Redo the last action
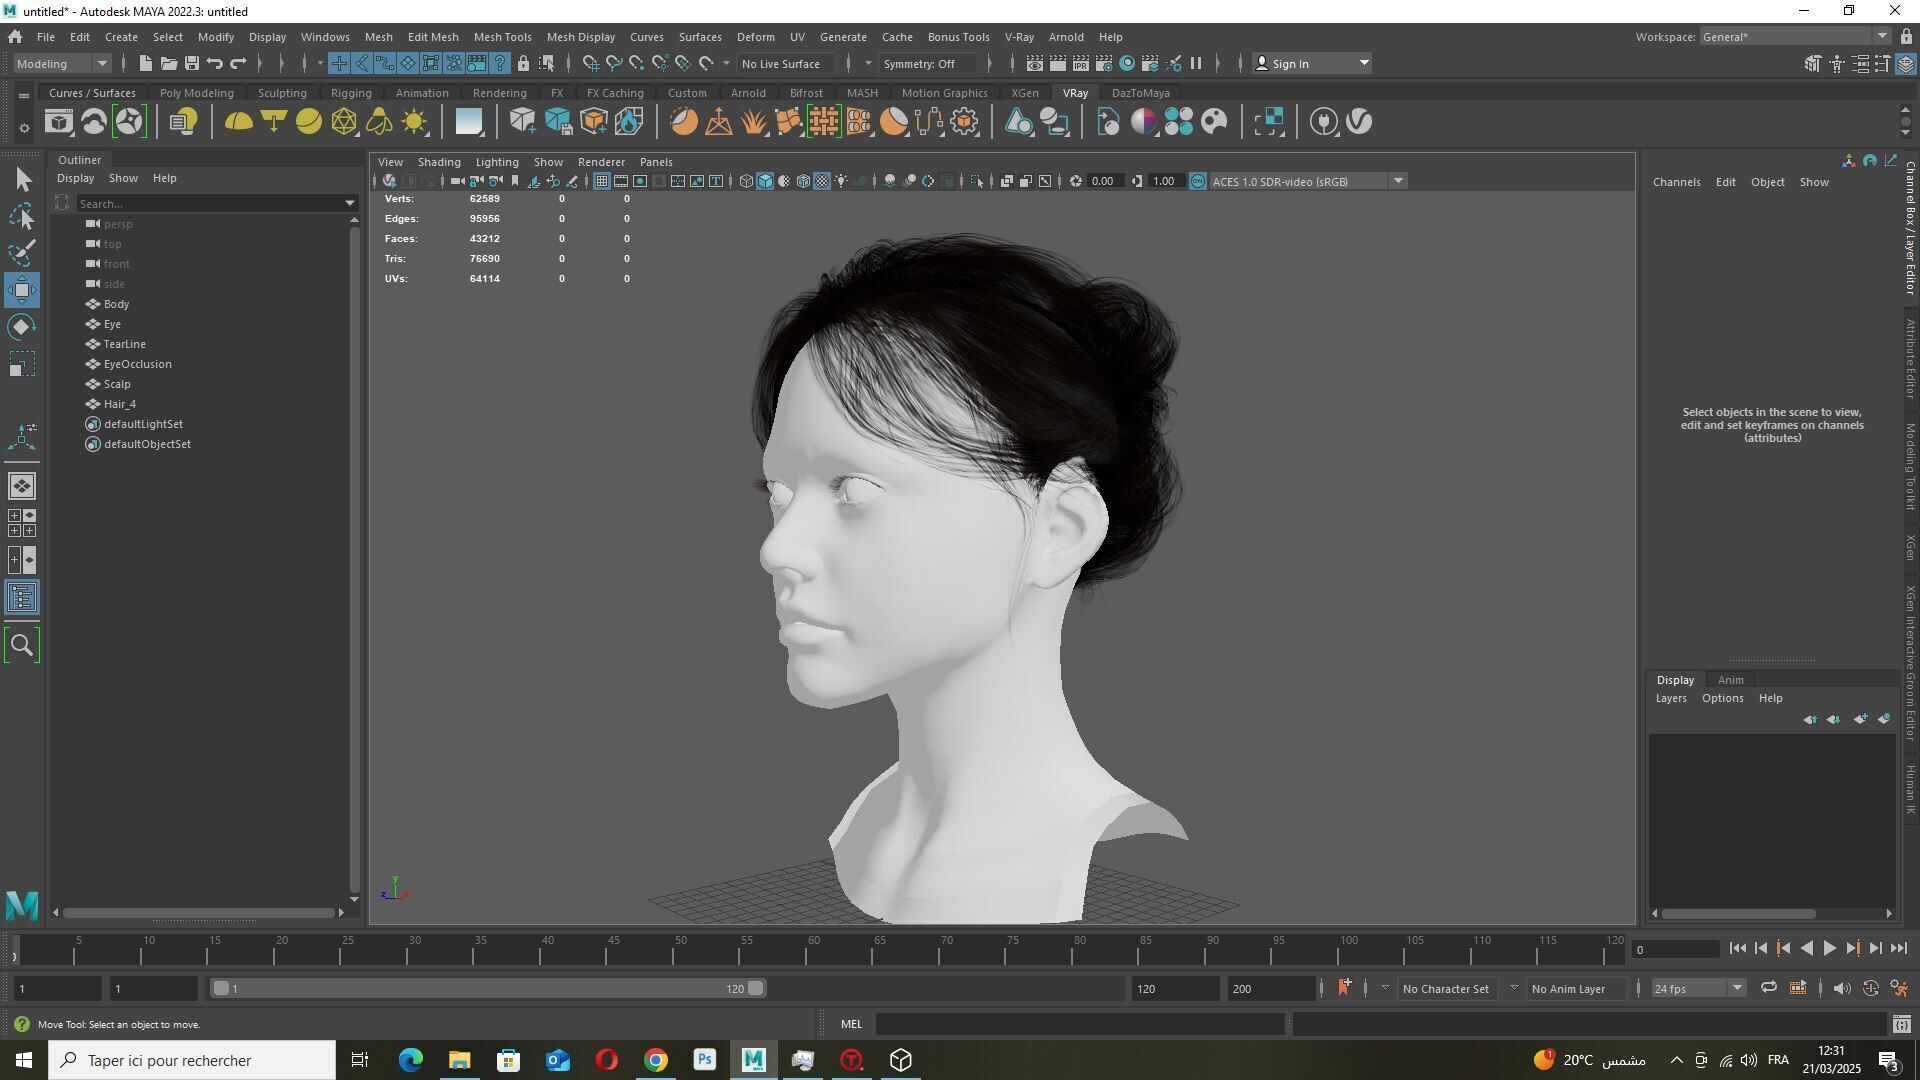 coord(238,64)
